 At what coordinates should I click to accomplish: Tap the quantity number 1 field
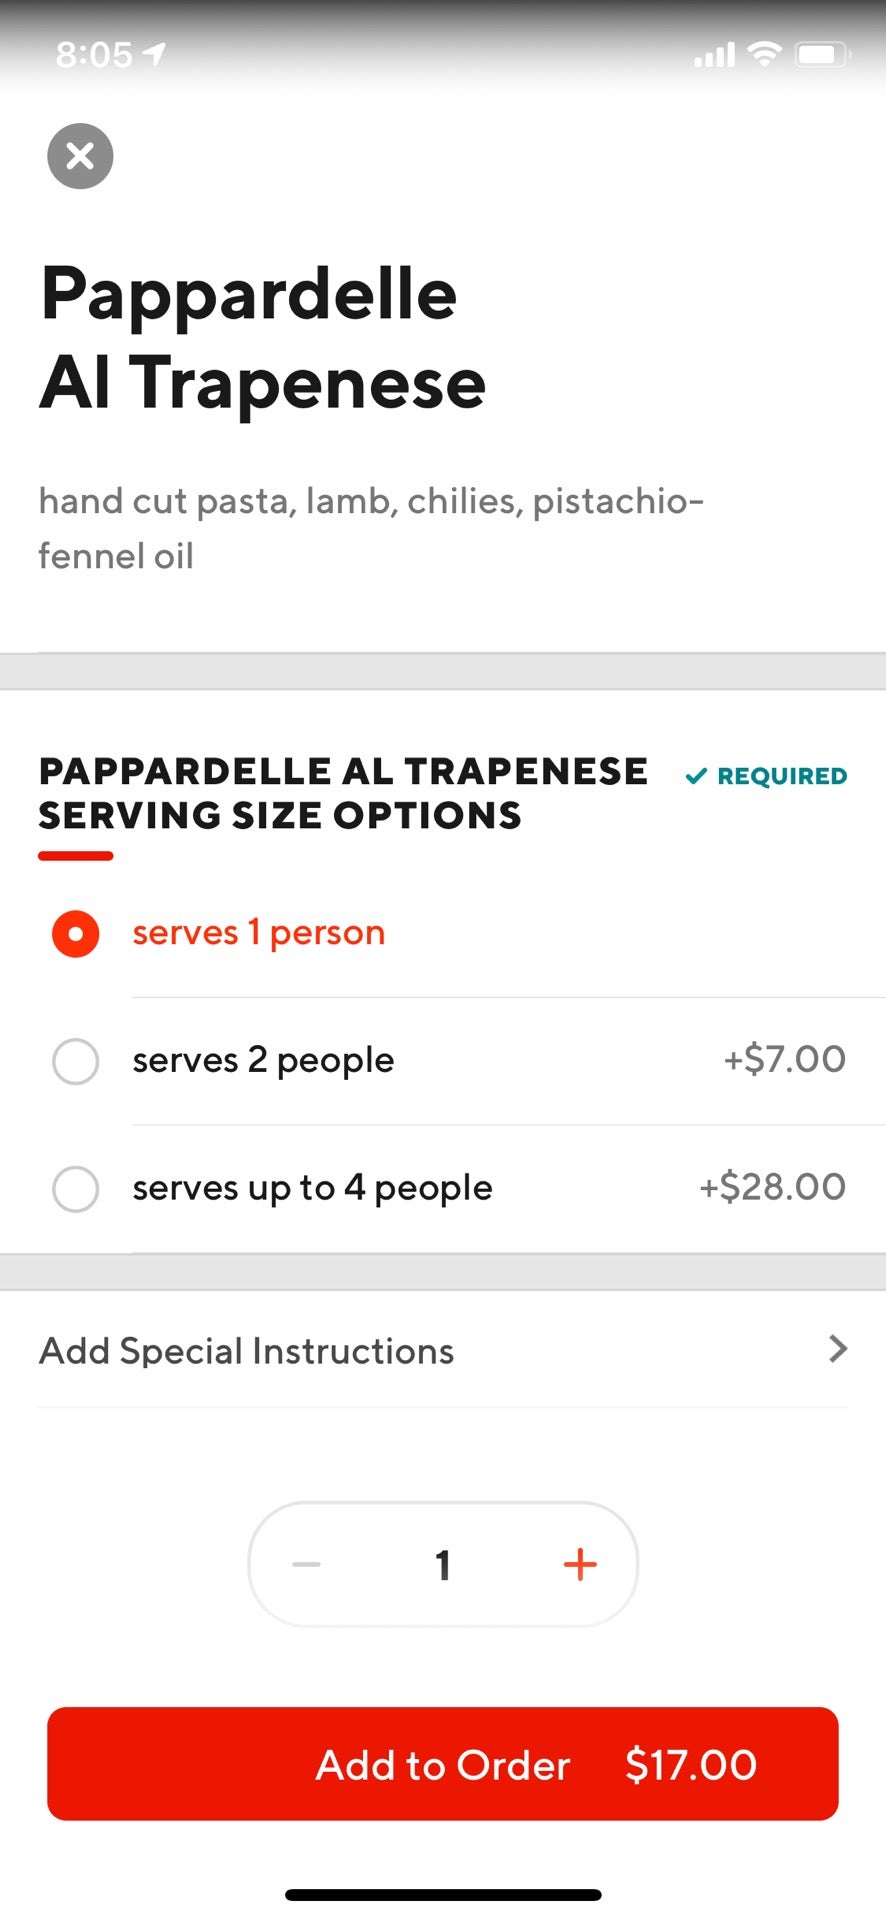coord(443,1565)
